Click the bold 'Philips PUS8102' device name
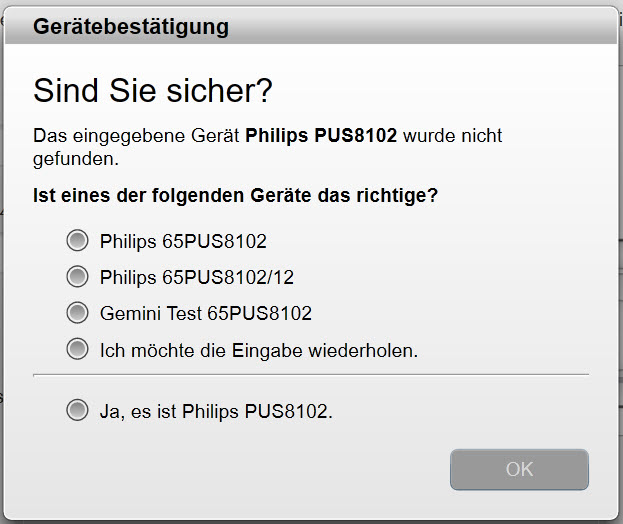623x524 pixels. click(x=321, y=135)
